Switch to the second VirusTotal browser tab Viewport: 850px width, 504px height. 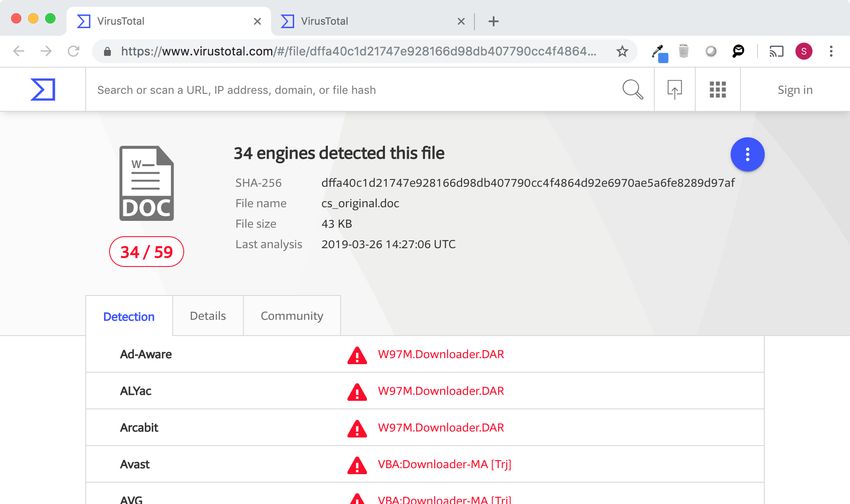pos(373,21)
